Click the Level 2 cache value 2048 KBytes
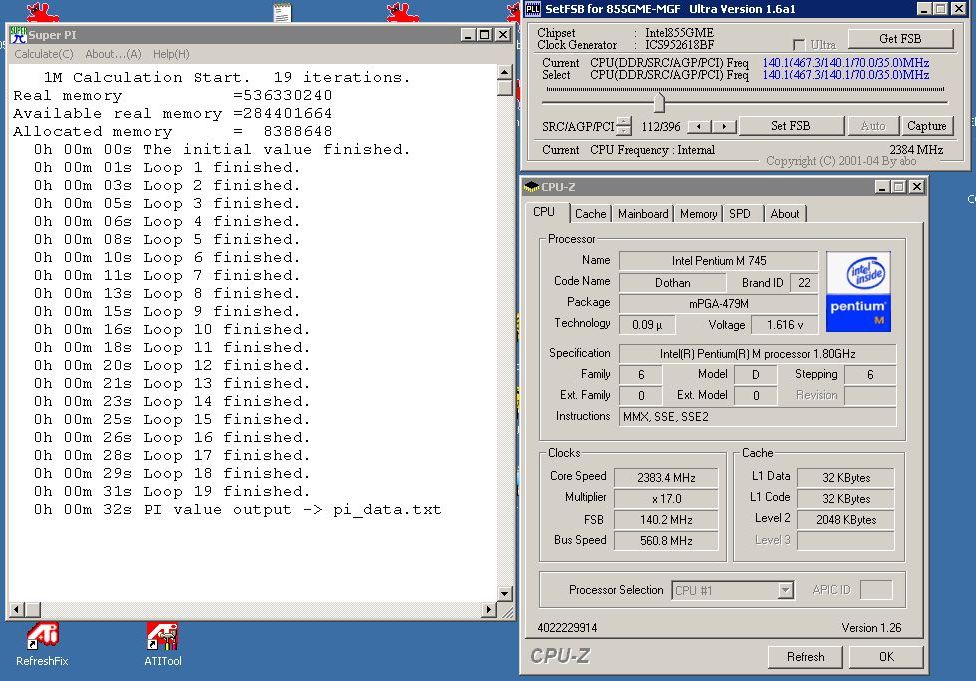Viewport: 976px width, 681px height. 845,520
